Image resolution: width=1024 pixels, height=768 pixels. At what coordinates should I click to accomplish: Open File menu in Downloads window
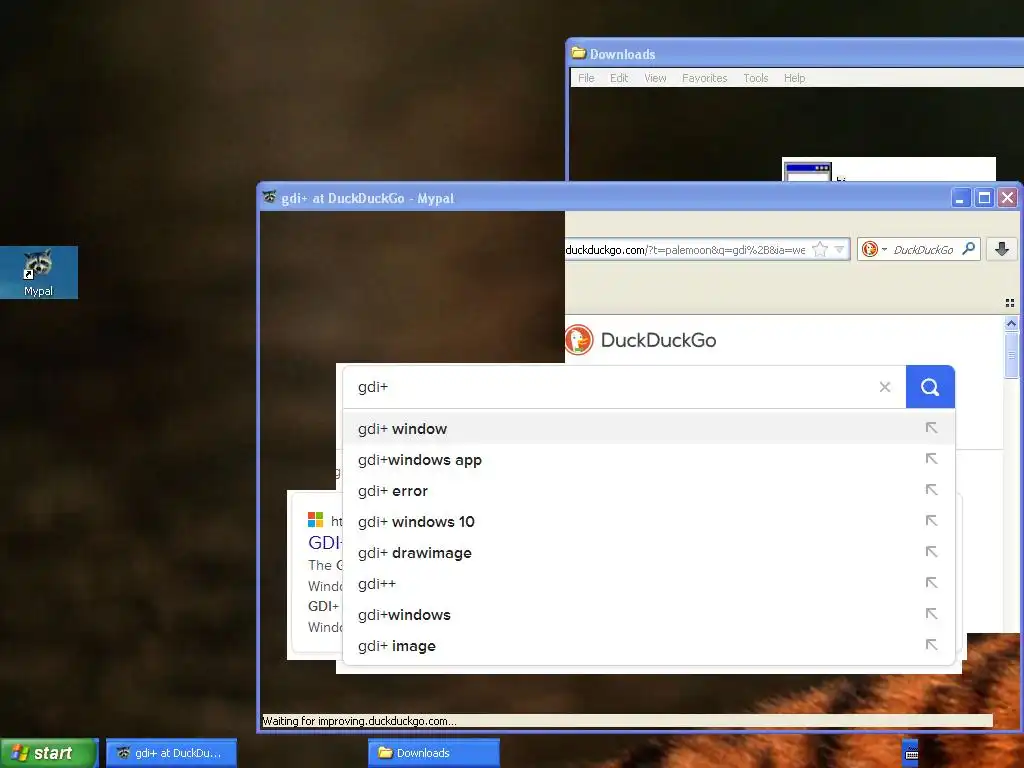[x=586, y=78]
